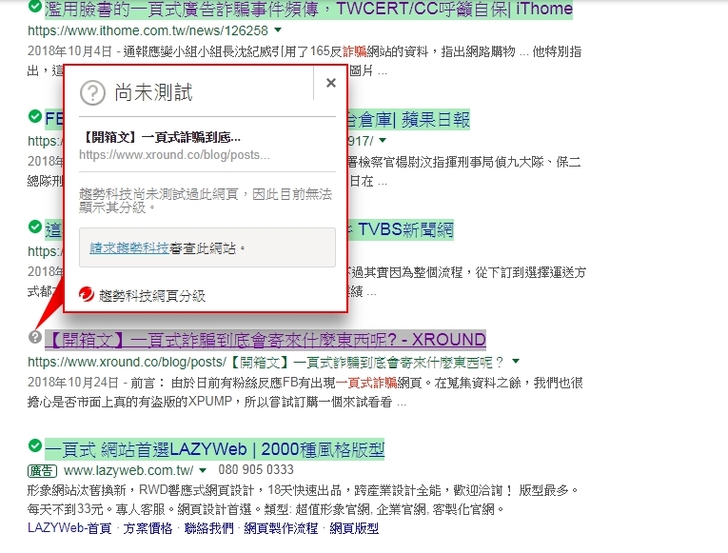The width and height of the screenshot is (728, 553).
Task: Close the 尚未測試 rating popup
Action: tap(331, 83)
